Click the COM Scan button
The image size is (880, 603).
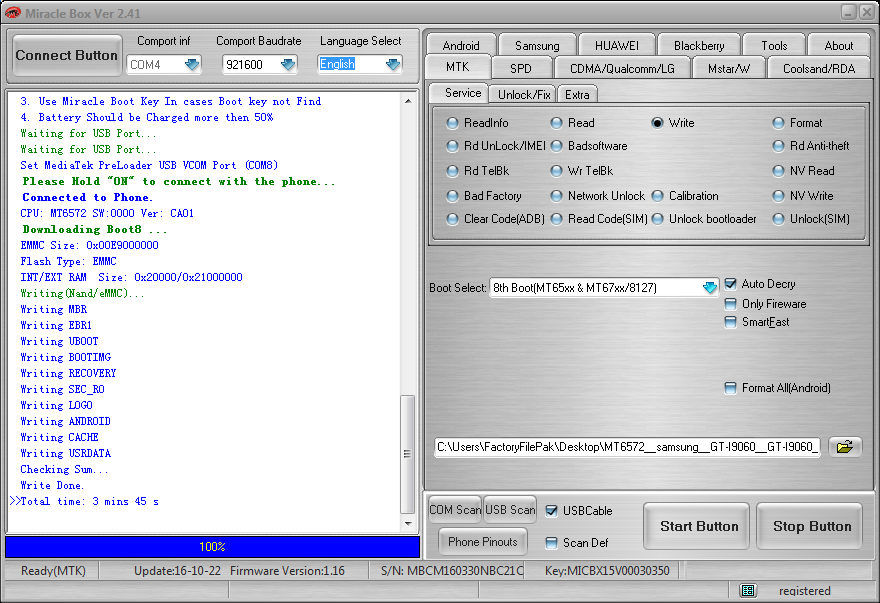pos(455,510)
